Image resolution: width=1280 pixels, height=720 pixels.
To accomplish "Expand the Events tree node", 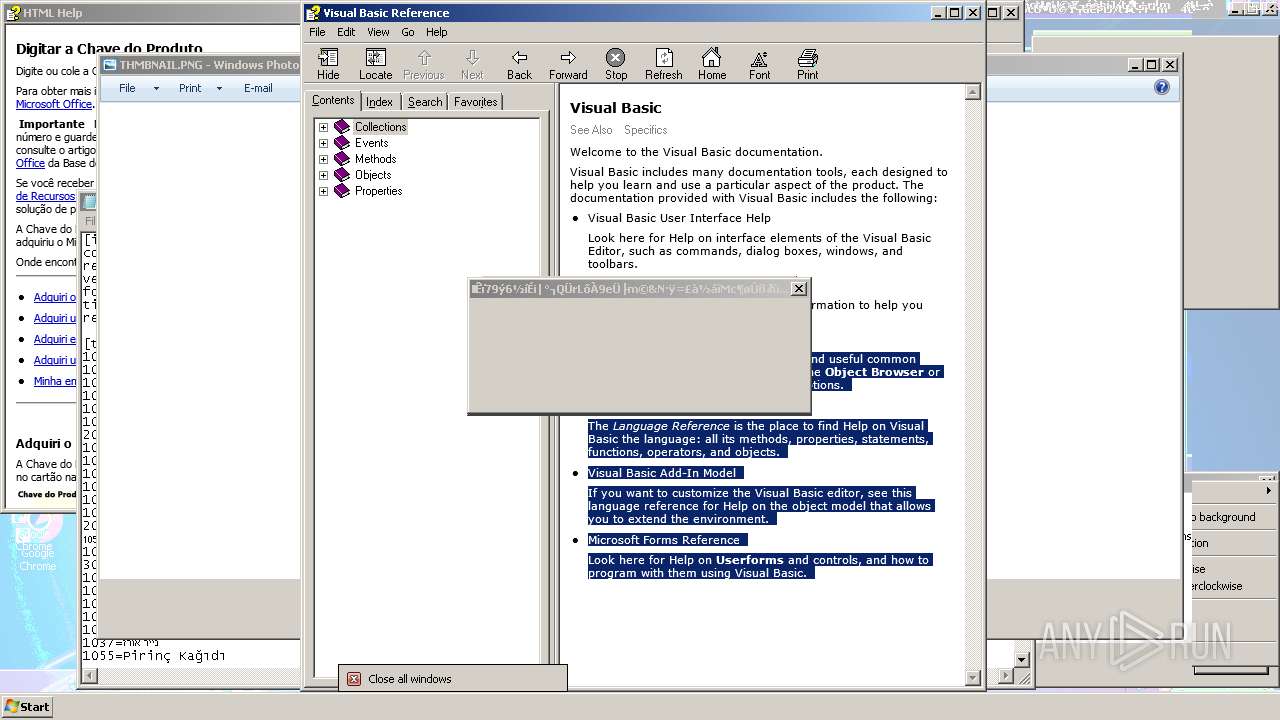I will click(323, 143).
